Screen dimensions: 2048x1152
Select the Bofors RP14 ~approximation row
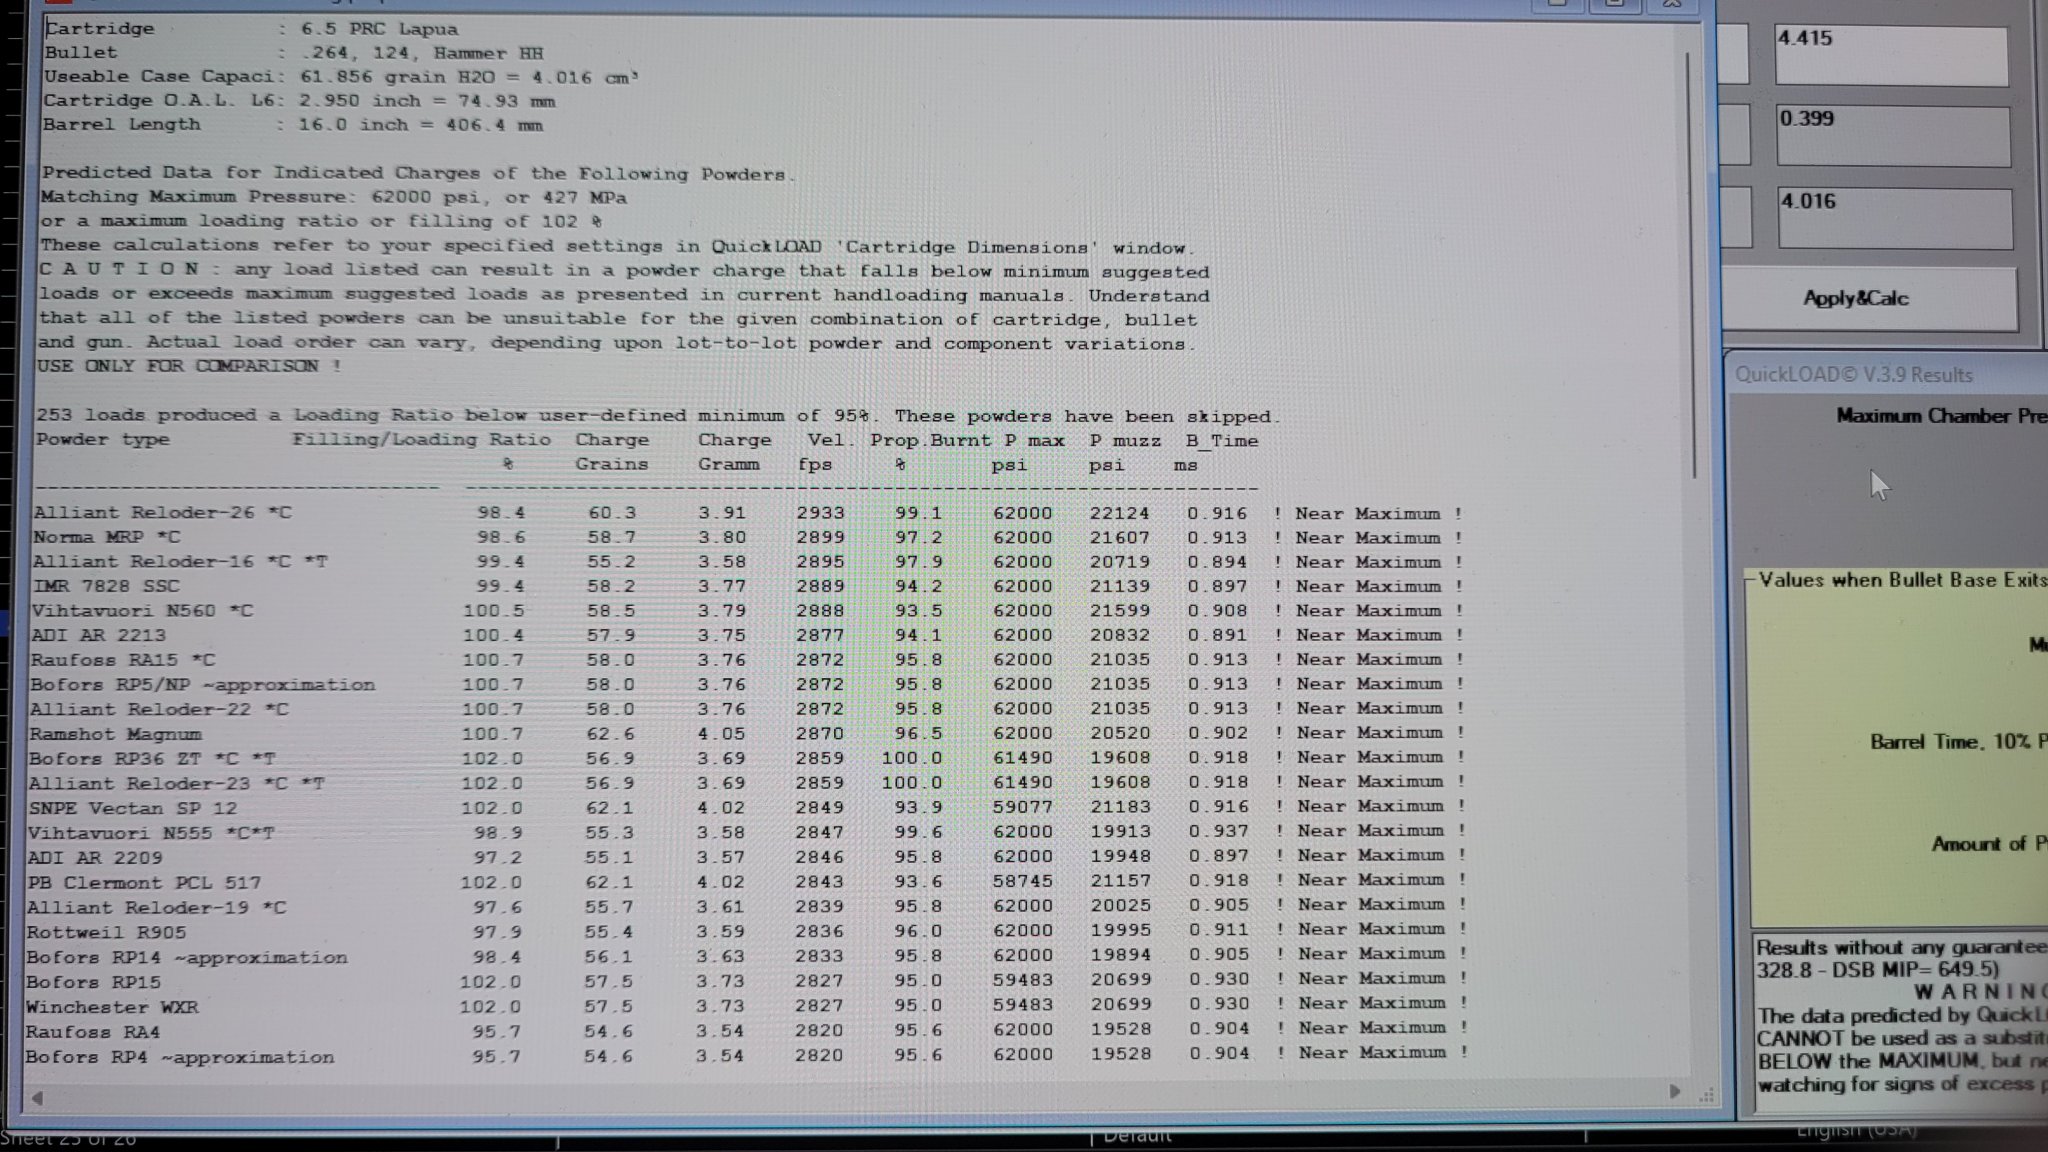click(x=749, y=956)
